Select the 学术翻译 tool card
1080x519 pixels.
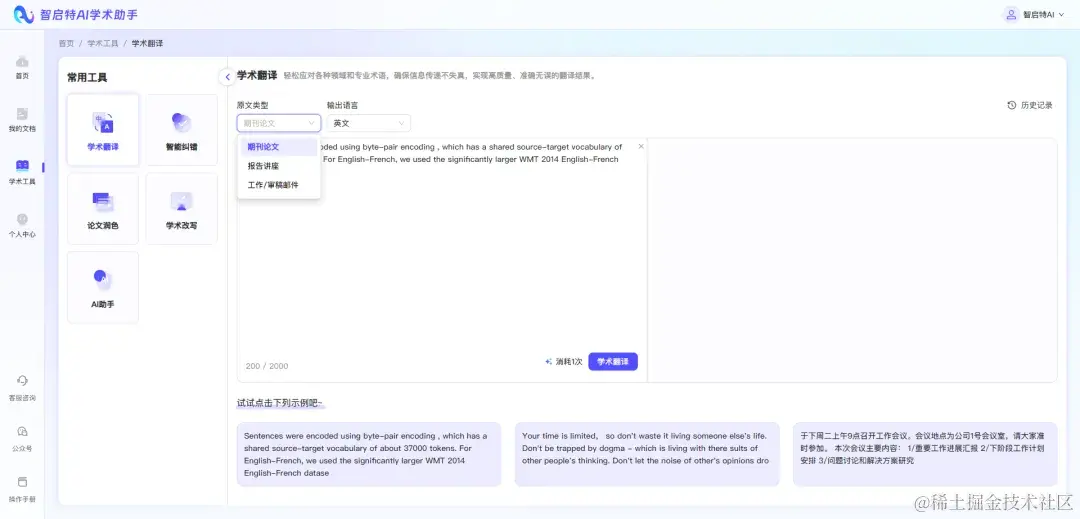tap(103, 130)
